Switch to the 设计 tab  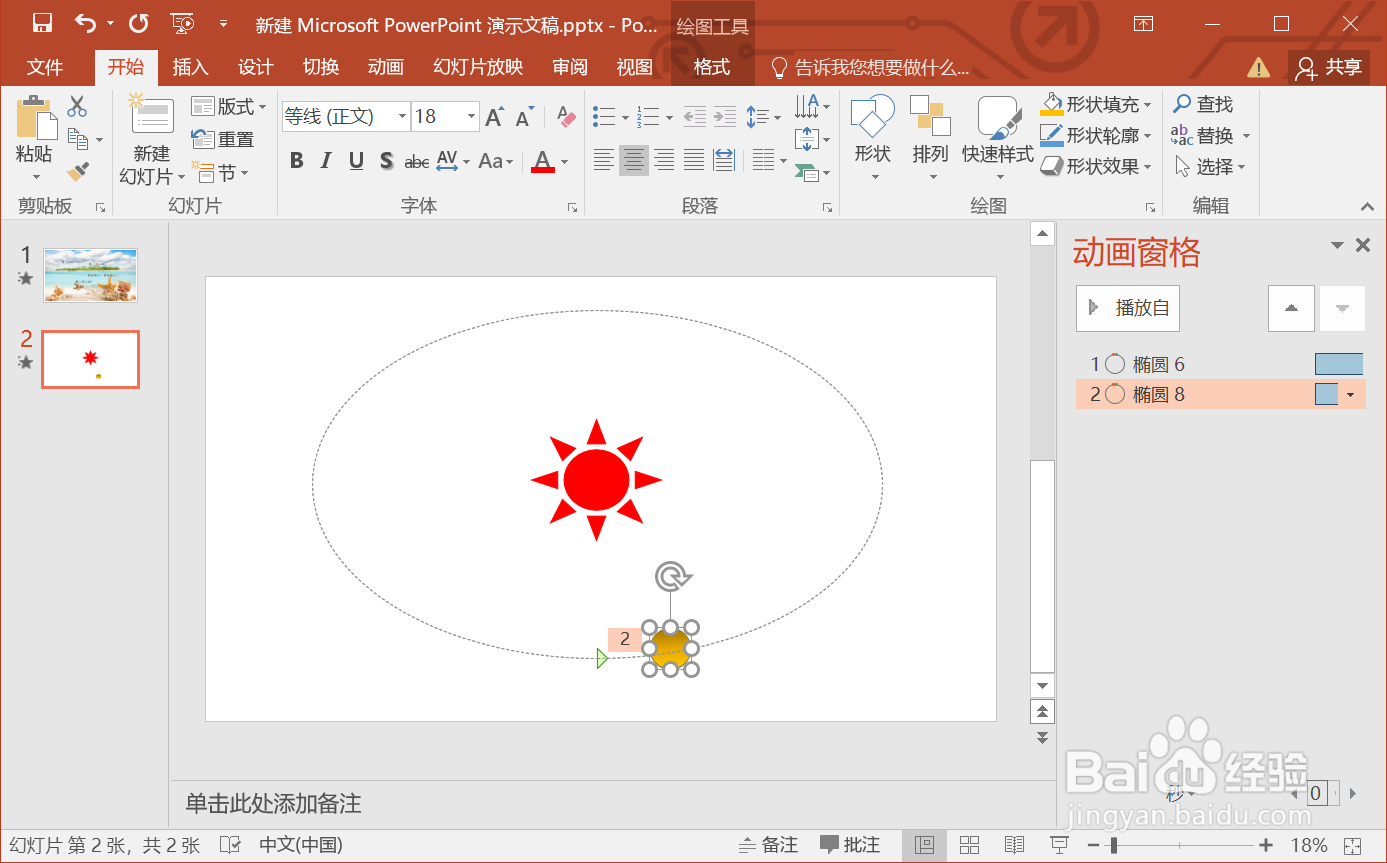pos(255,67)
